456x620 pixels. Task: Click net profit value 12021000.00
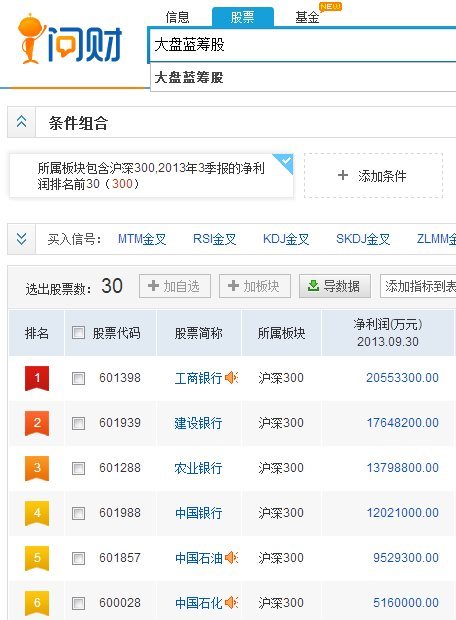point(403,513)
